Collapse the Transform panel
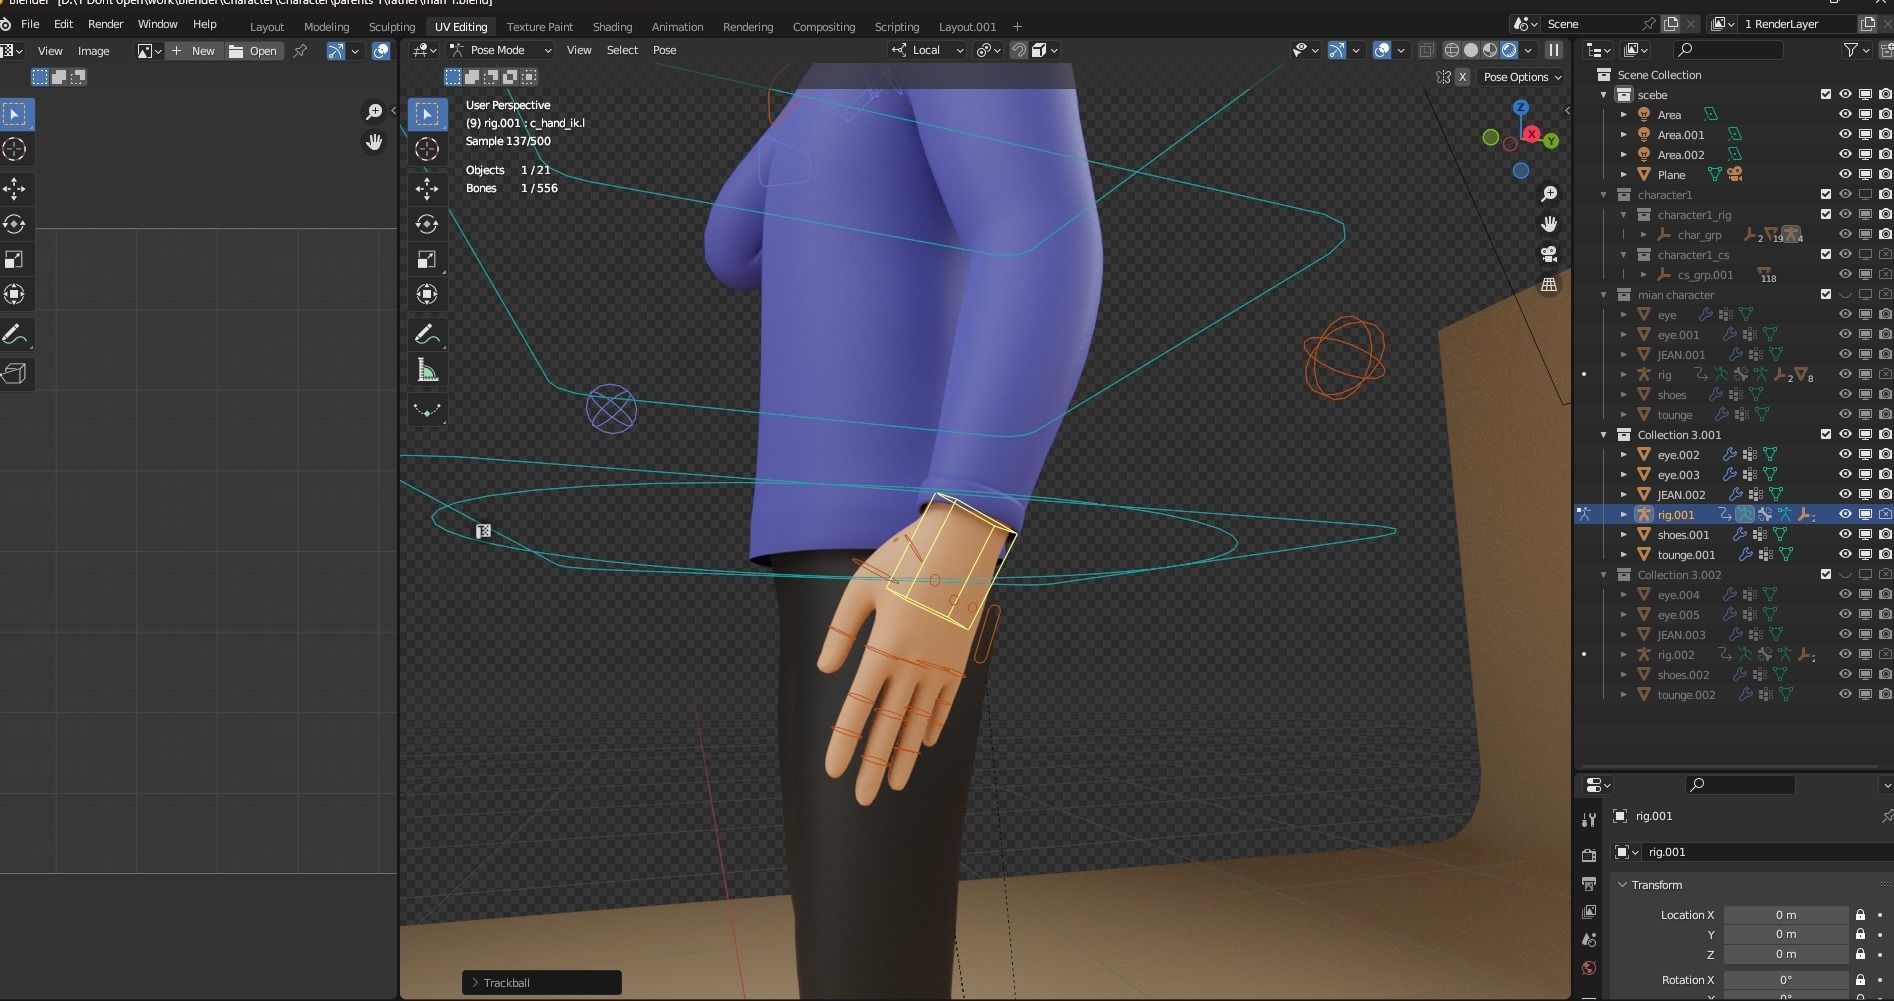This screenshot has width=1894, height=1001. 1621,885
